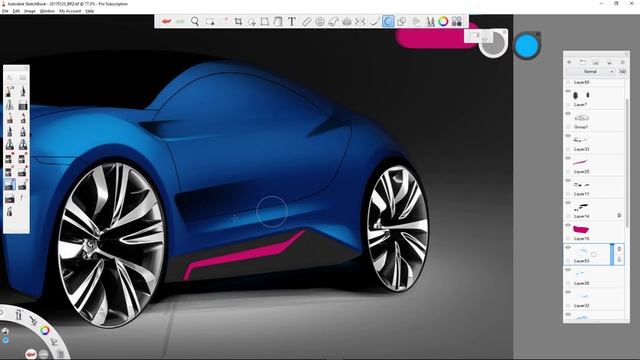Open the Edit menu
Image resolution: width=640 pixels, height=360 pixels.
pyautogui.click(x=16, y=11)
